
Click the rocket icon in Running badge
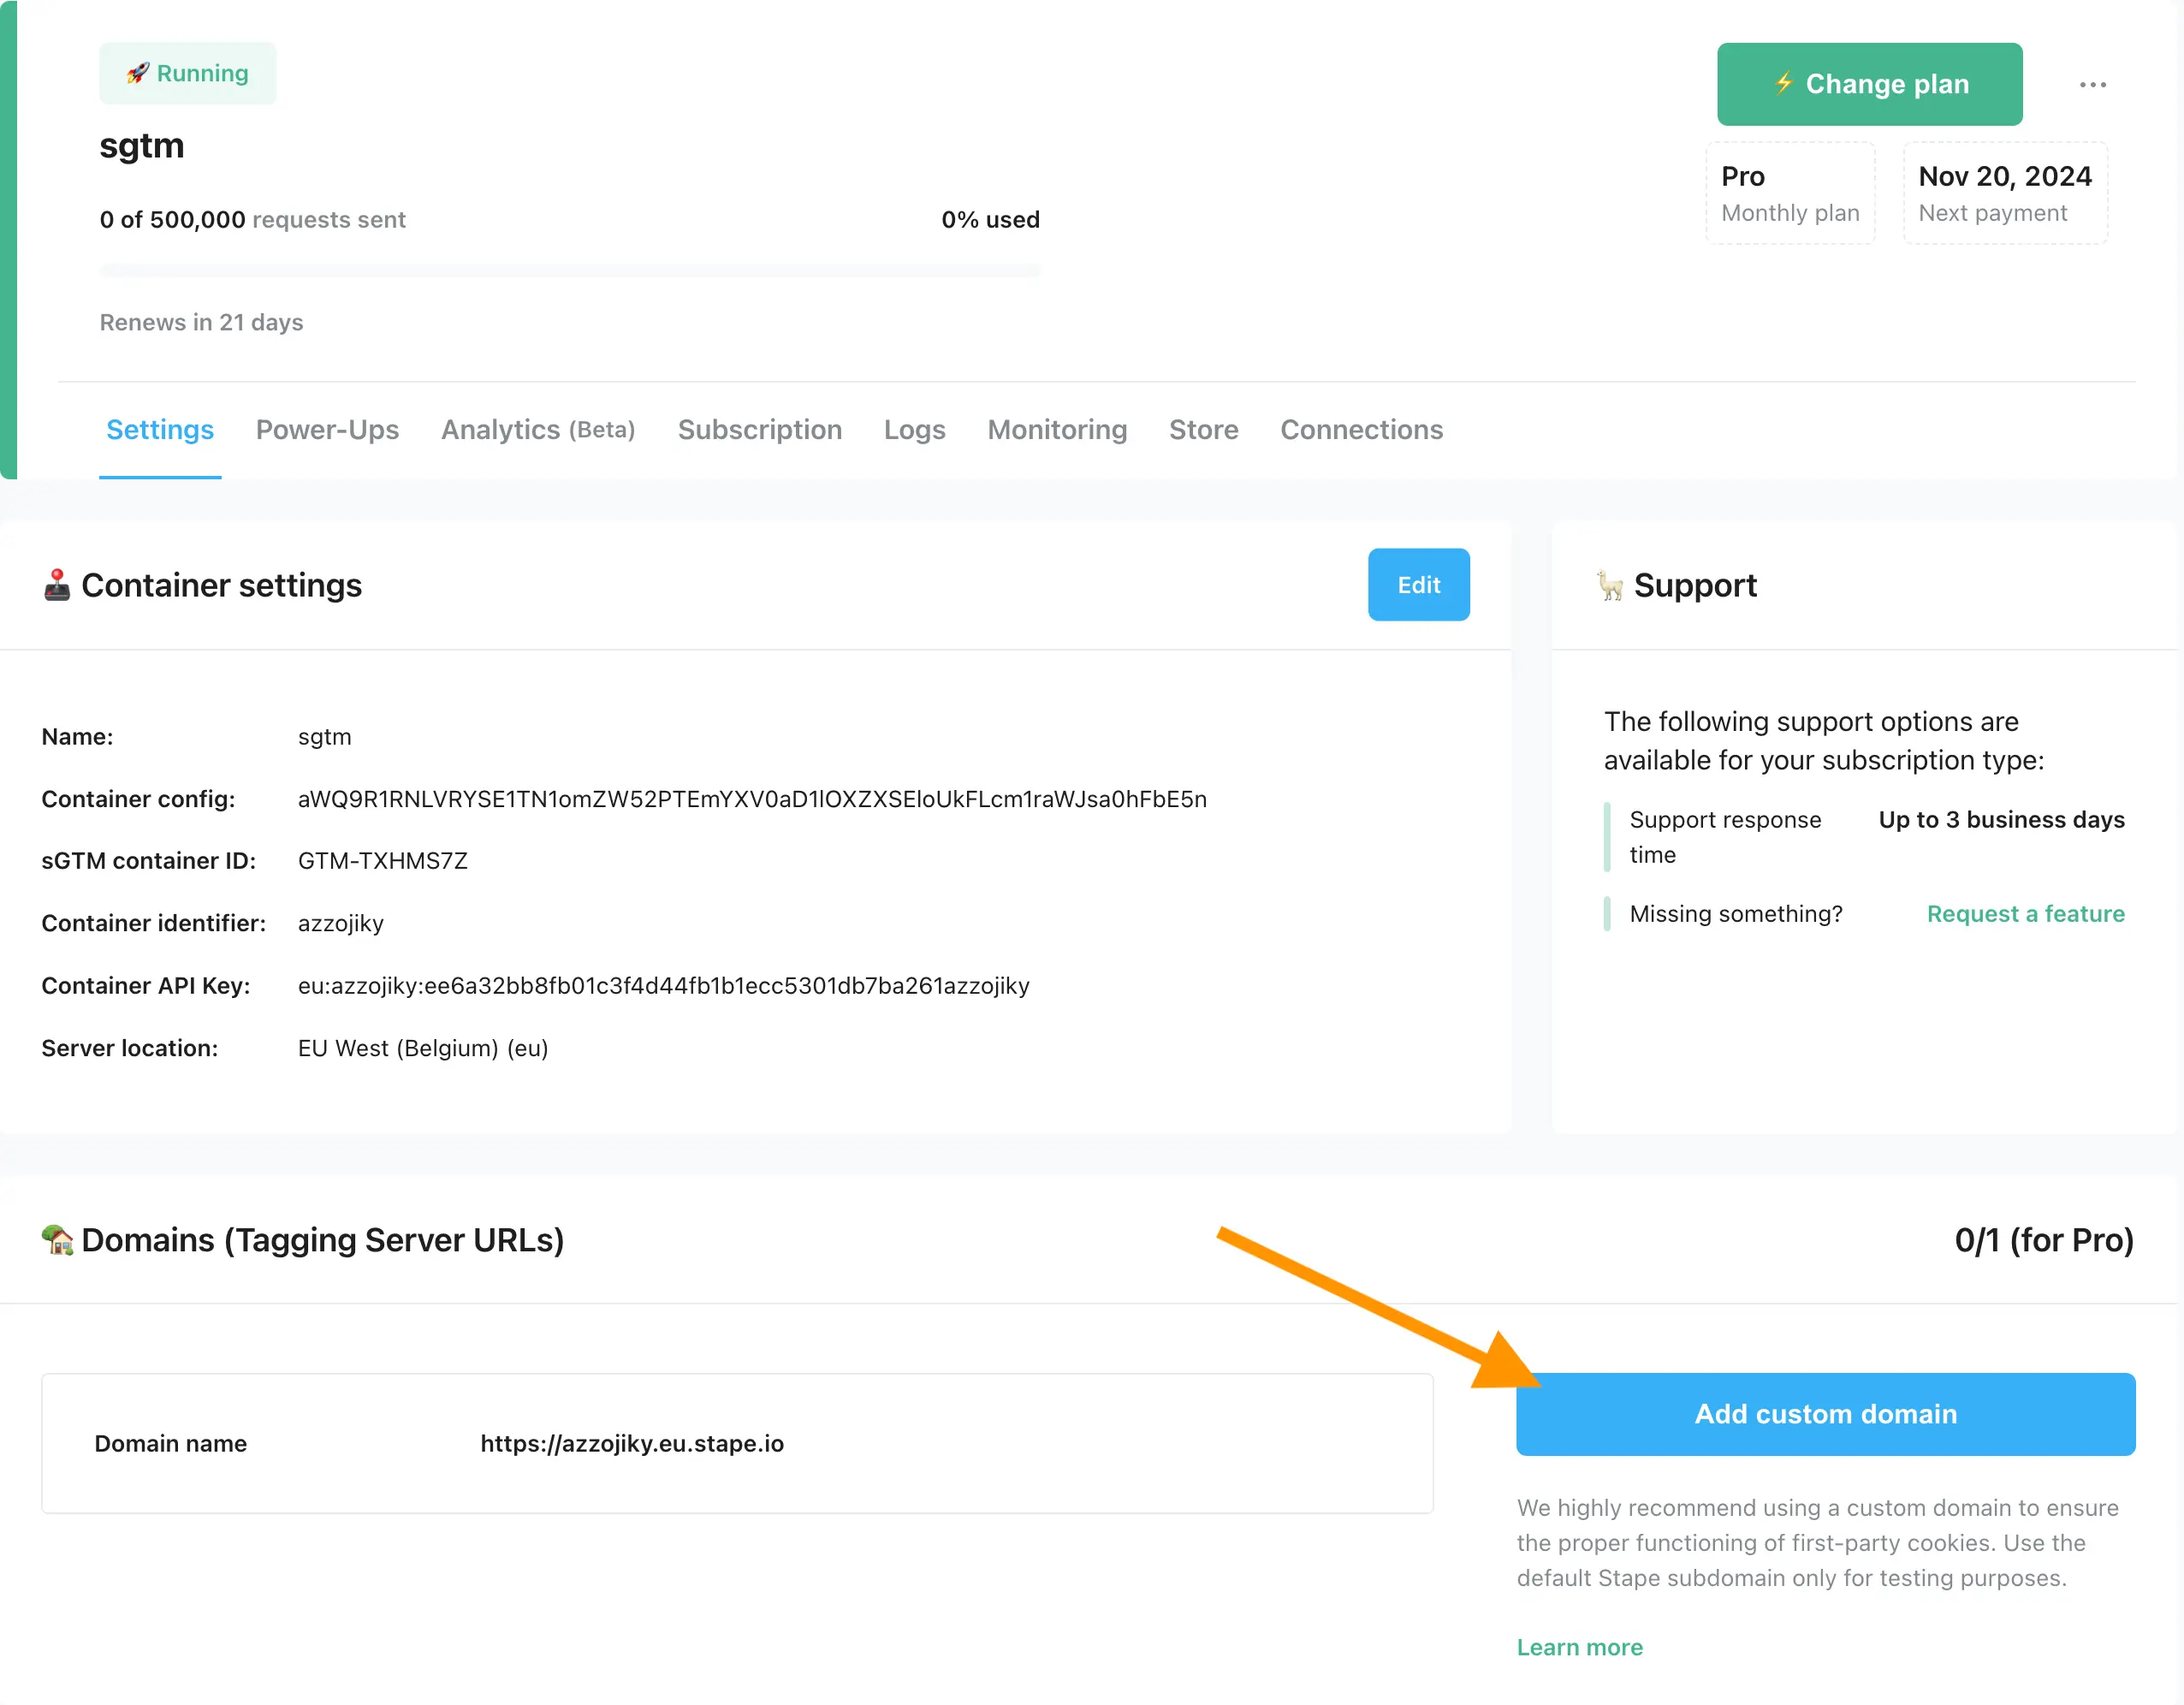click(138, 73)
